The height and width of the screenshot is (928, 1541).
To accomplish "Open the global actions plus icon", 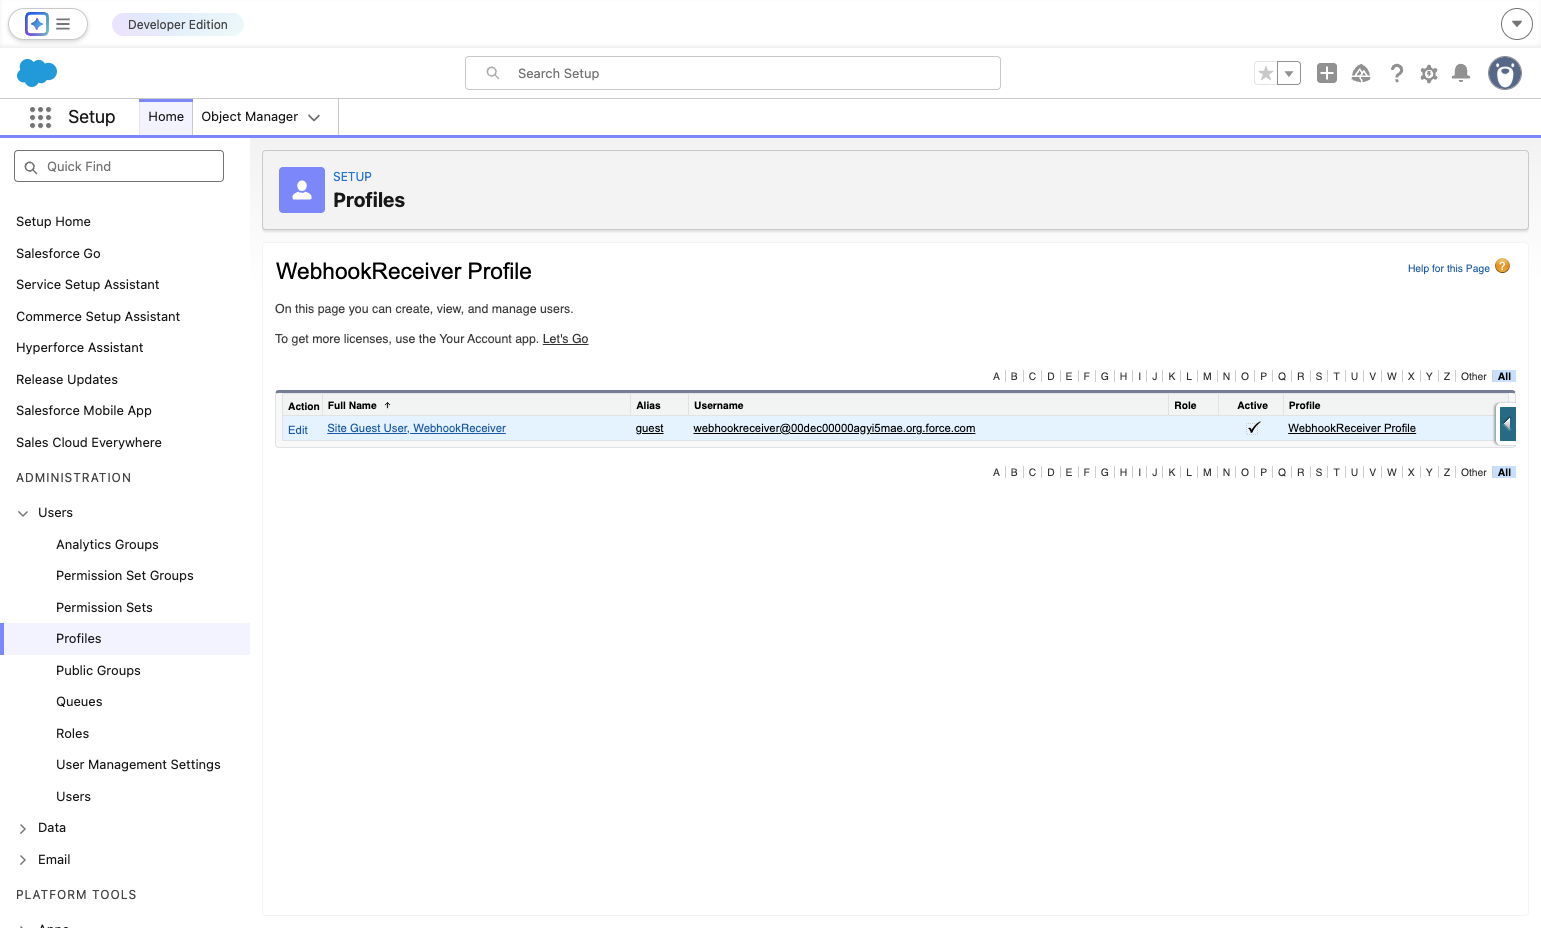I will (x=1327, y=73).
